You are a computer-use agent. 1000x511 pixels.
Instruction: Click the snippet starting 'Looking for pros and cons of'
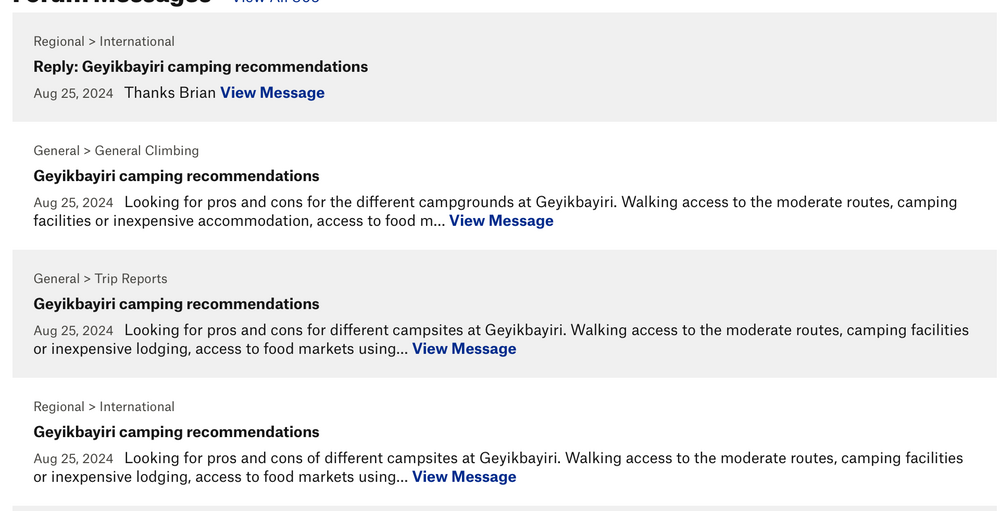point(543,458)
